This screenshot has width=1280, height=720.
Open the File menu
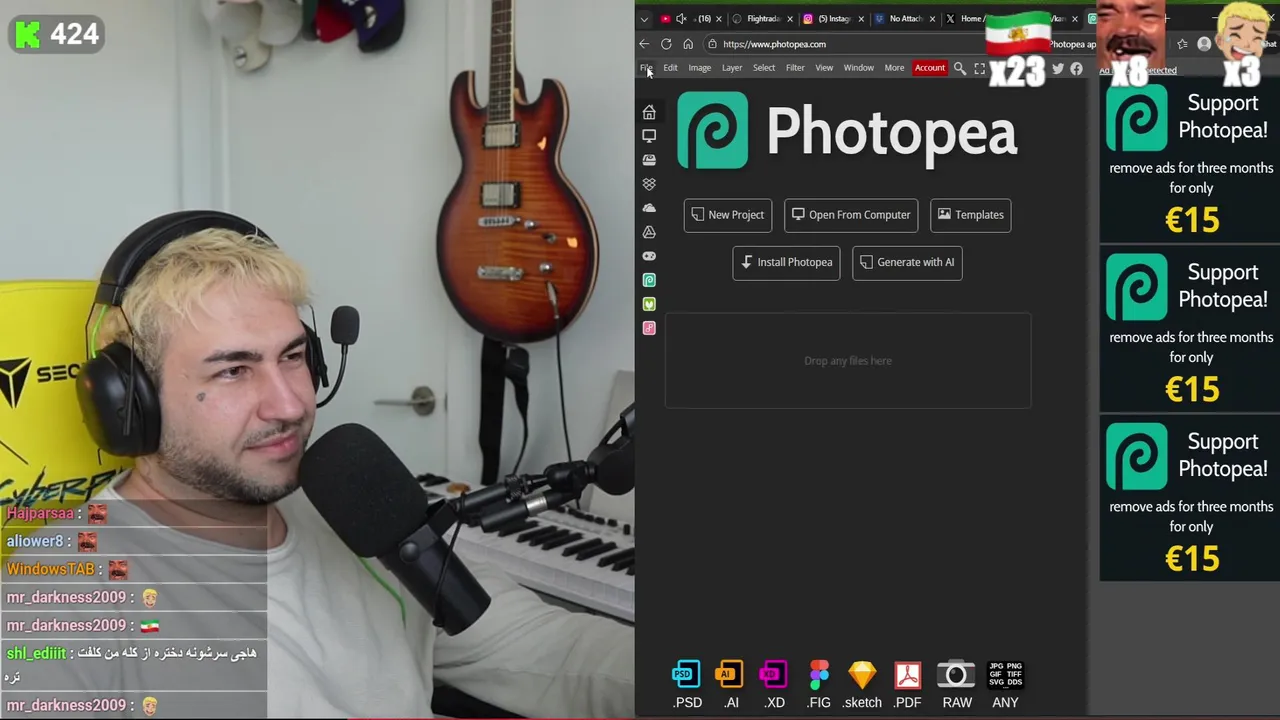(646, 68)
